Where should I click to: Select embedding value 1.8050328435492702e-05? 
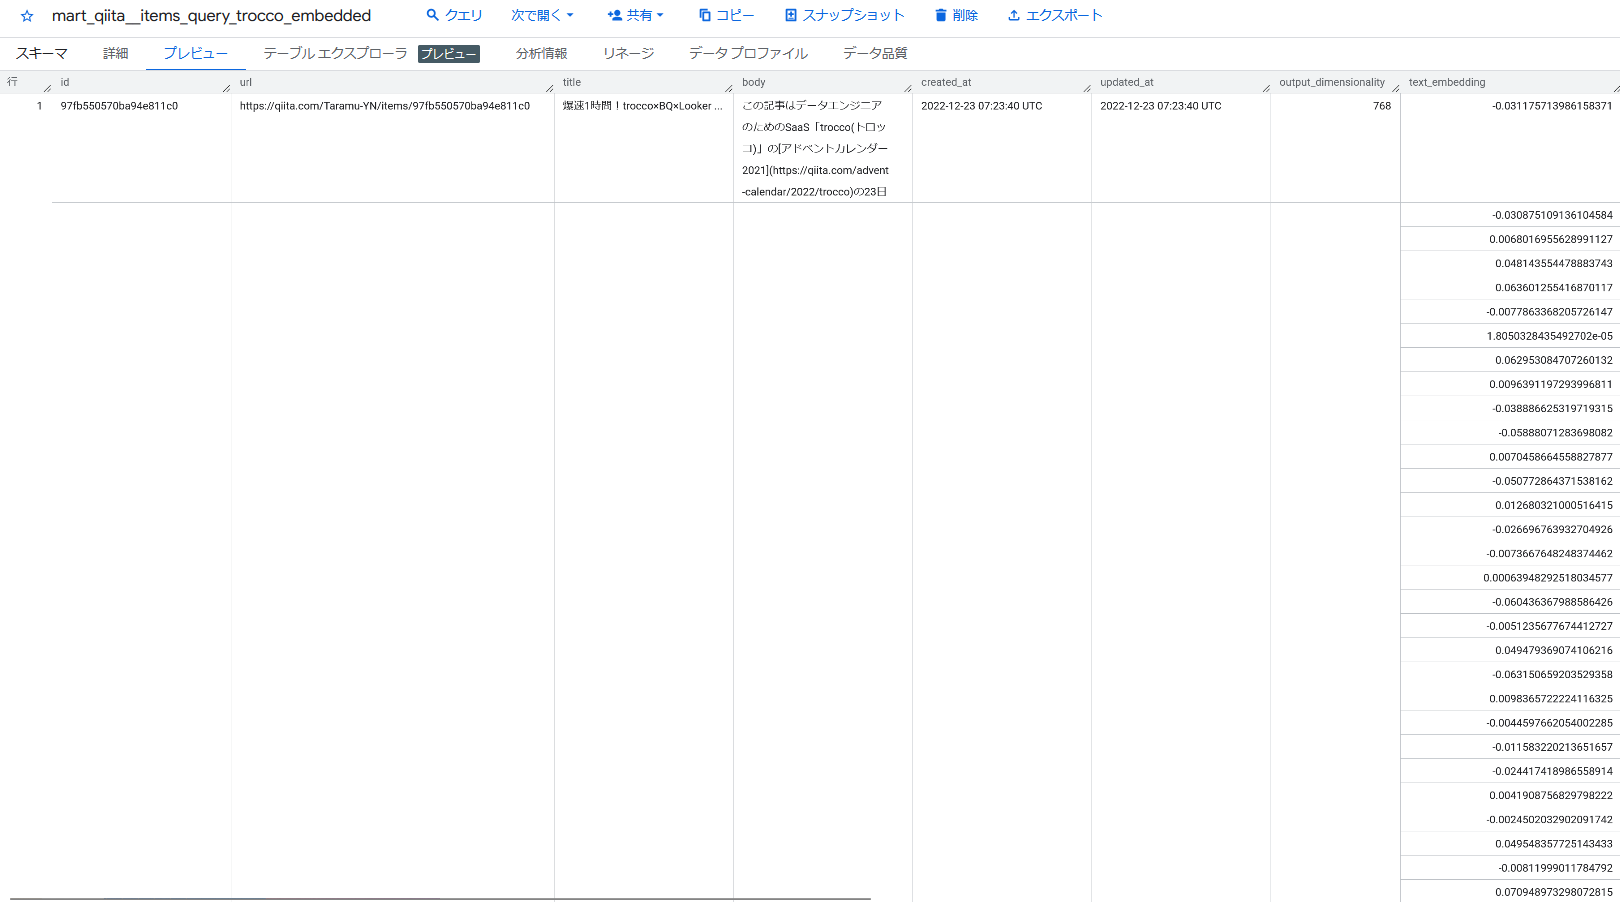click(x=1549, y=336)
